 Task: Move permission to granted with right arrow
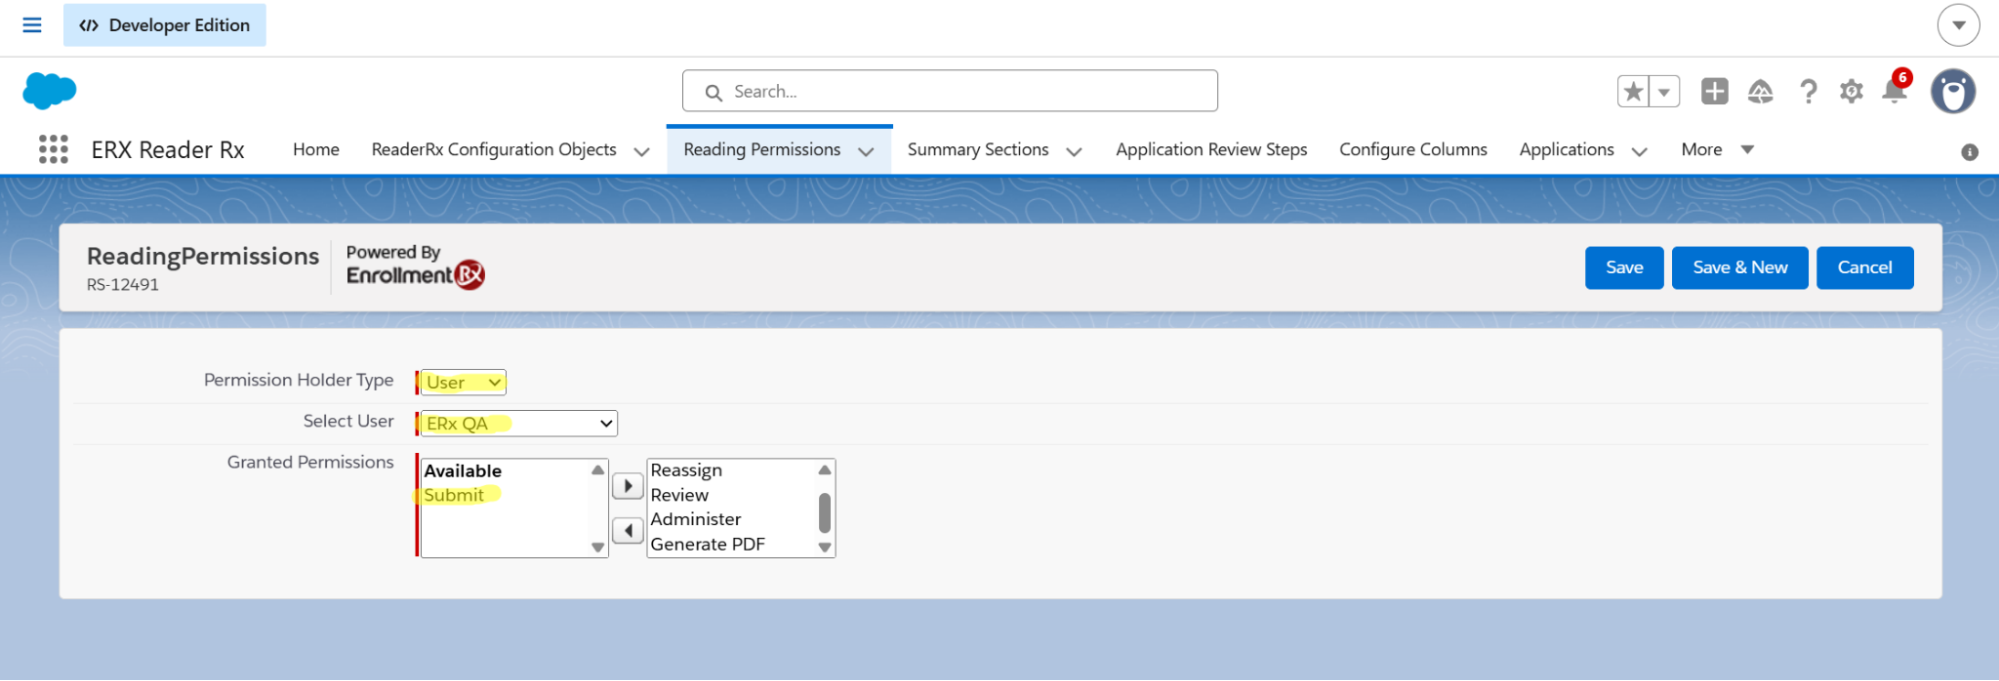click(x=627, y=486)
